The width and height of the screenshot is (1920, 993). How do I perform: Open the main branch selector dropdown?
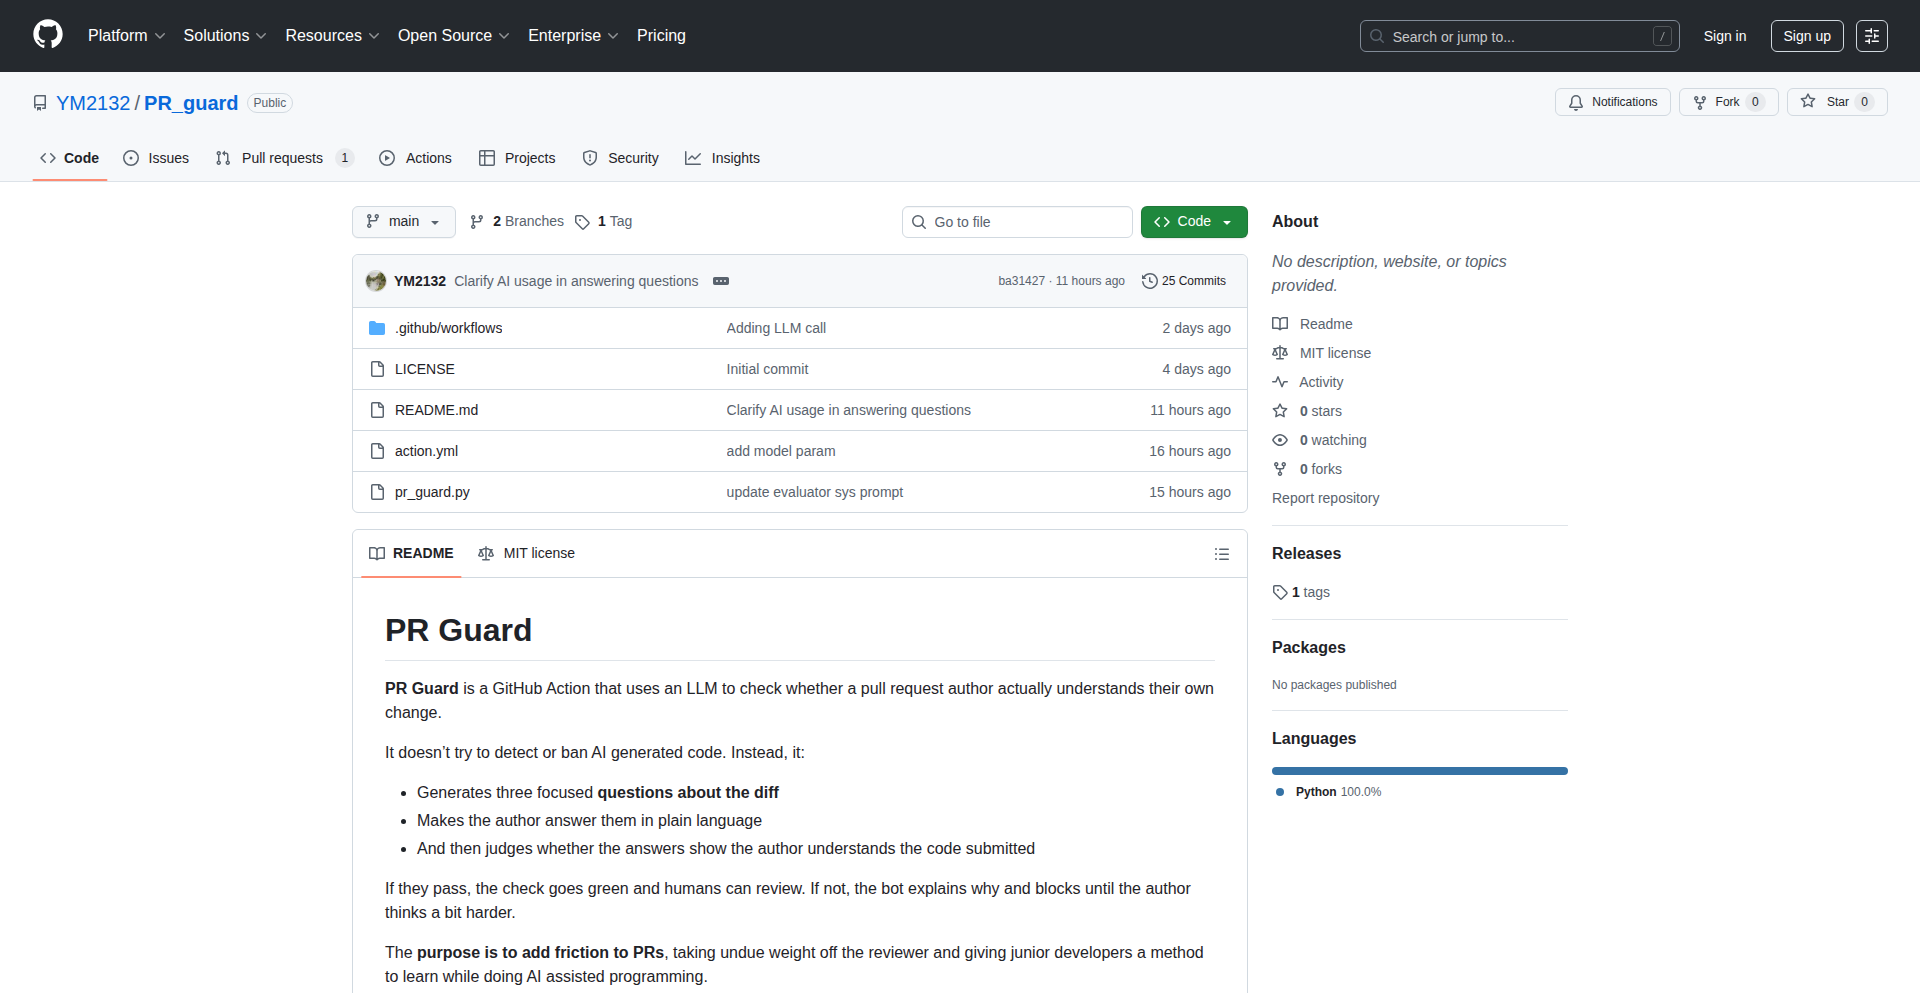(404, 222)
